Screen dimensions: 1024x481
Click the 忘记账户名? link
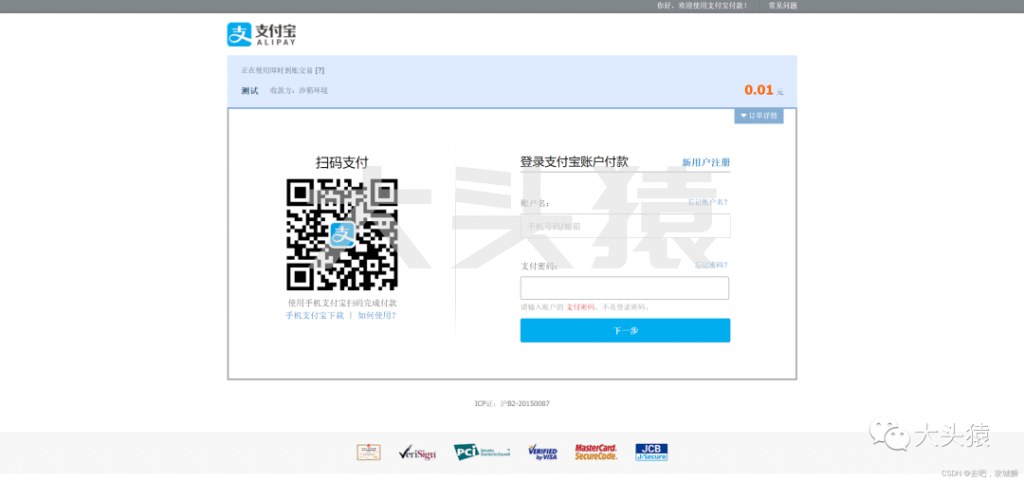coord(707,202)
